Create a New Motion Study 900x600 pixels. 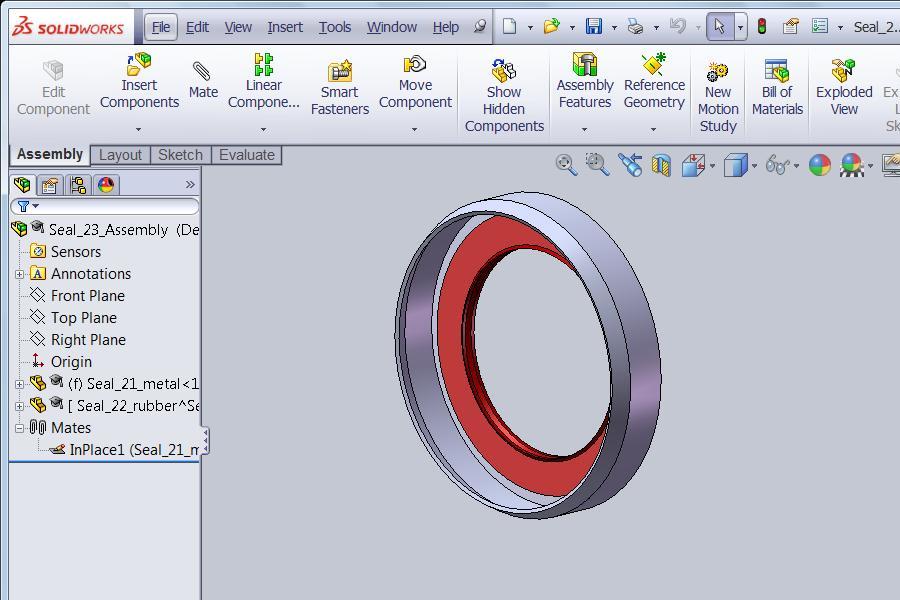(718, 95)
